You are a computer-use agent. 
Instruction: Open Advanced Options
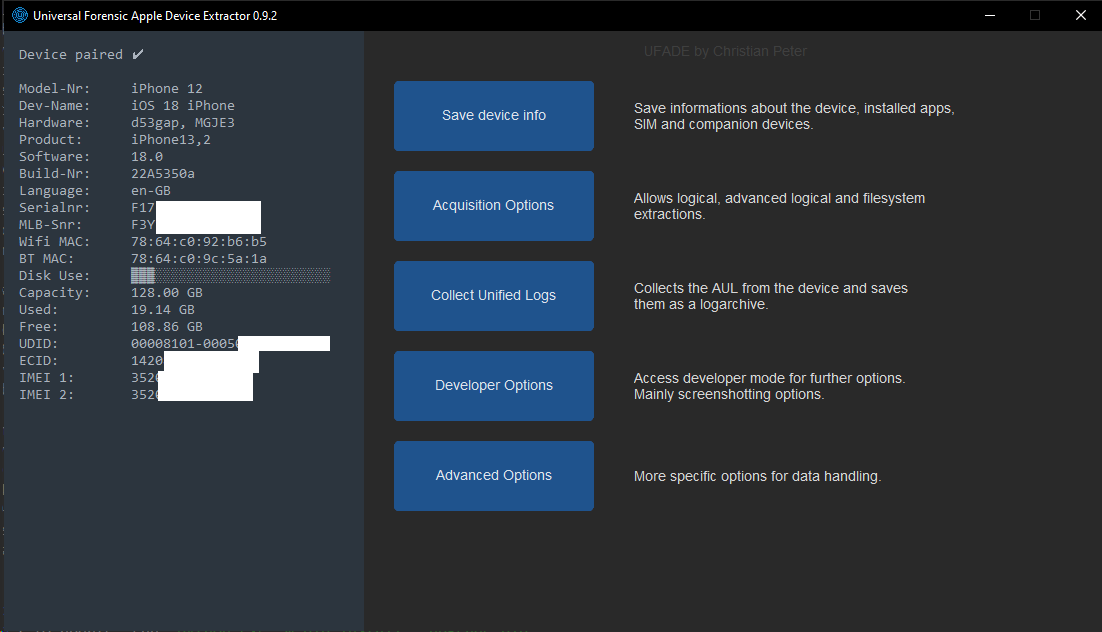pos(493,476)
